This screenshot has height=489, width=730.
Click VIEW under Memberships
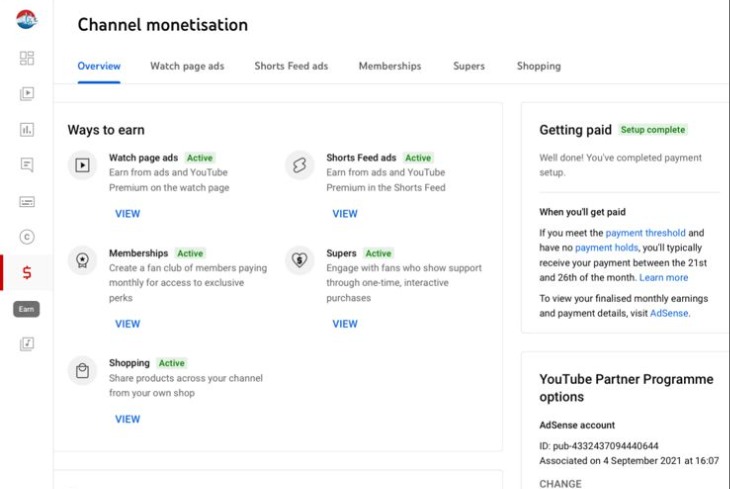(128, 324)
